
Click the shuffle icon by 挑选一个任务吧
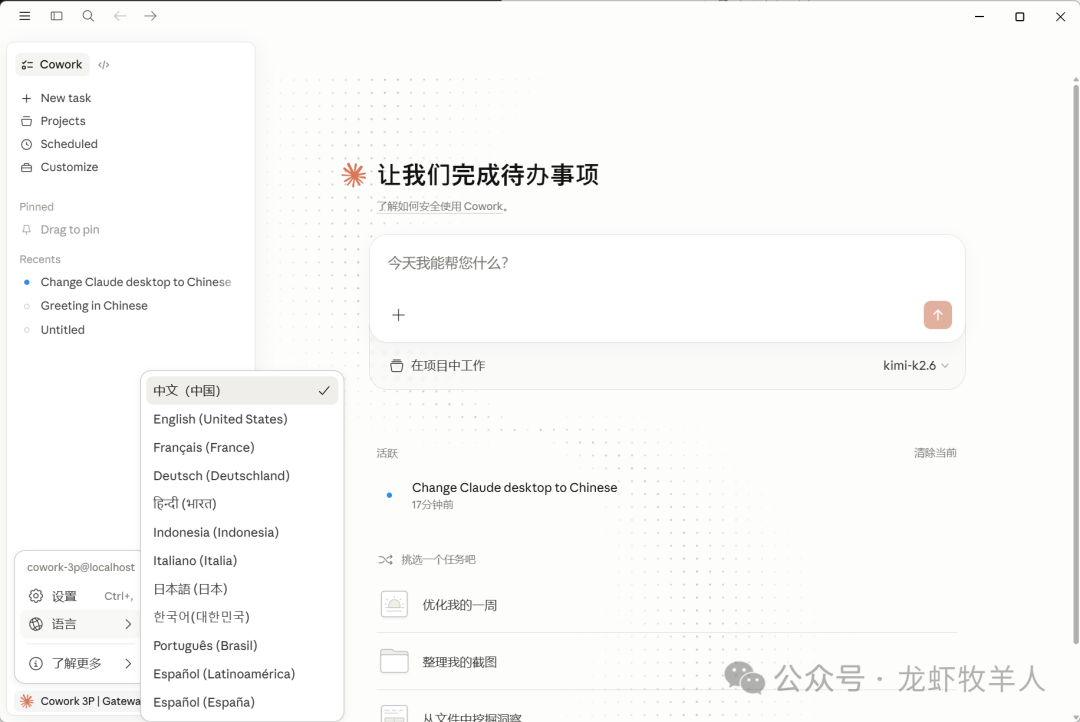pyautogui.click(x=385, y=559)
